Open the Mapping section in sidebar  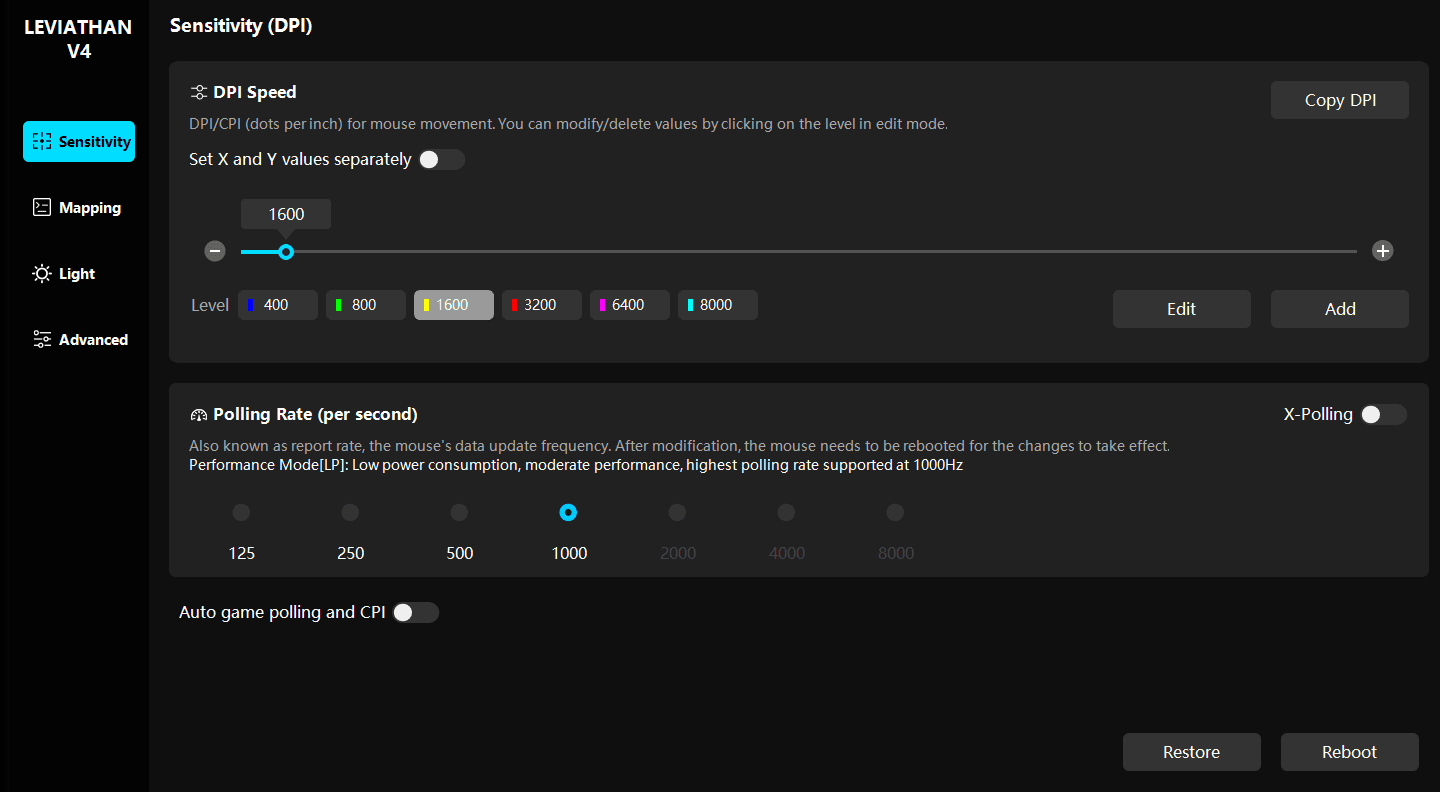point(78,208)
